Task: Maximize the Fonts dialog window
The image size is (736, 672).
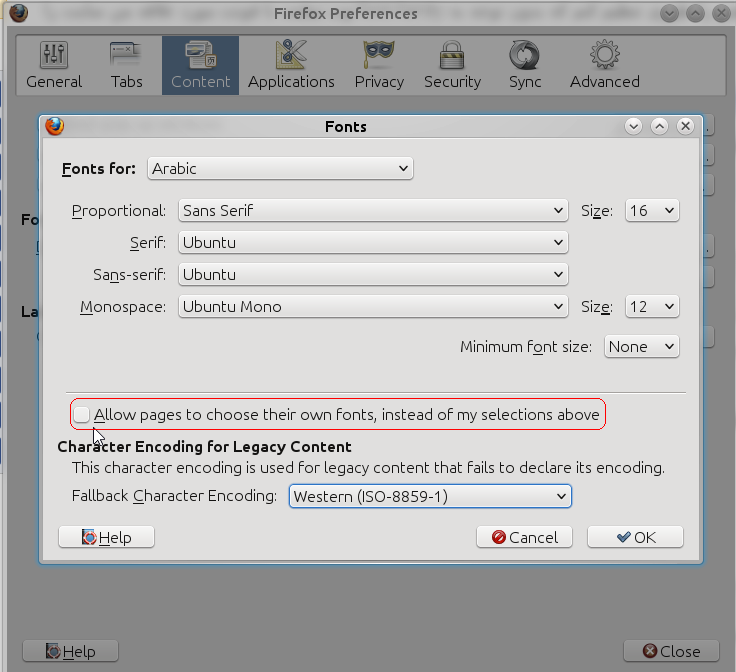Action: 659,126
